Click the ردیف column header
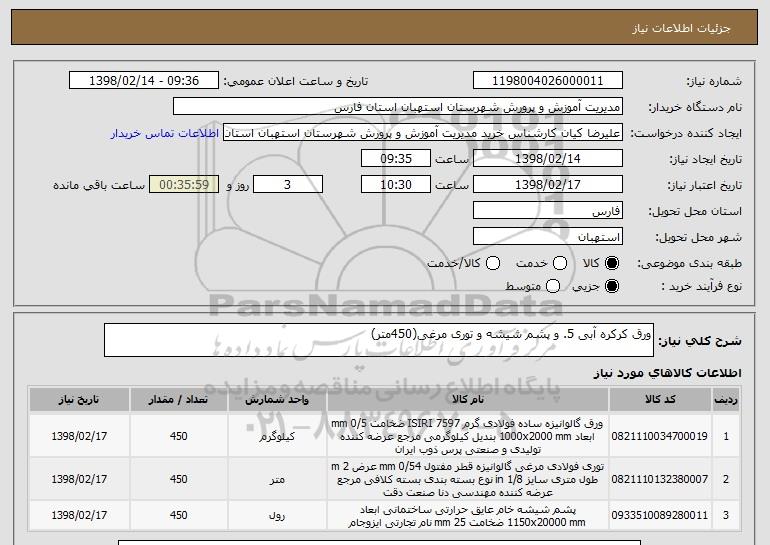The image size is (770, 545). pyautogui.click(x=726, y=400)
